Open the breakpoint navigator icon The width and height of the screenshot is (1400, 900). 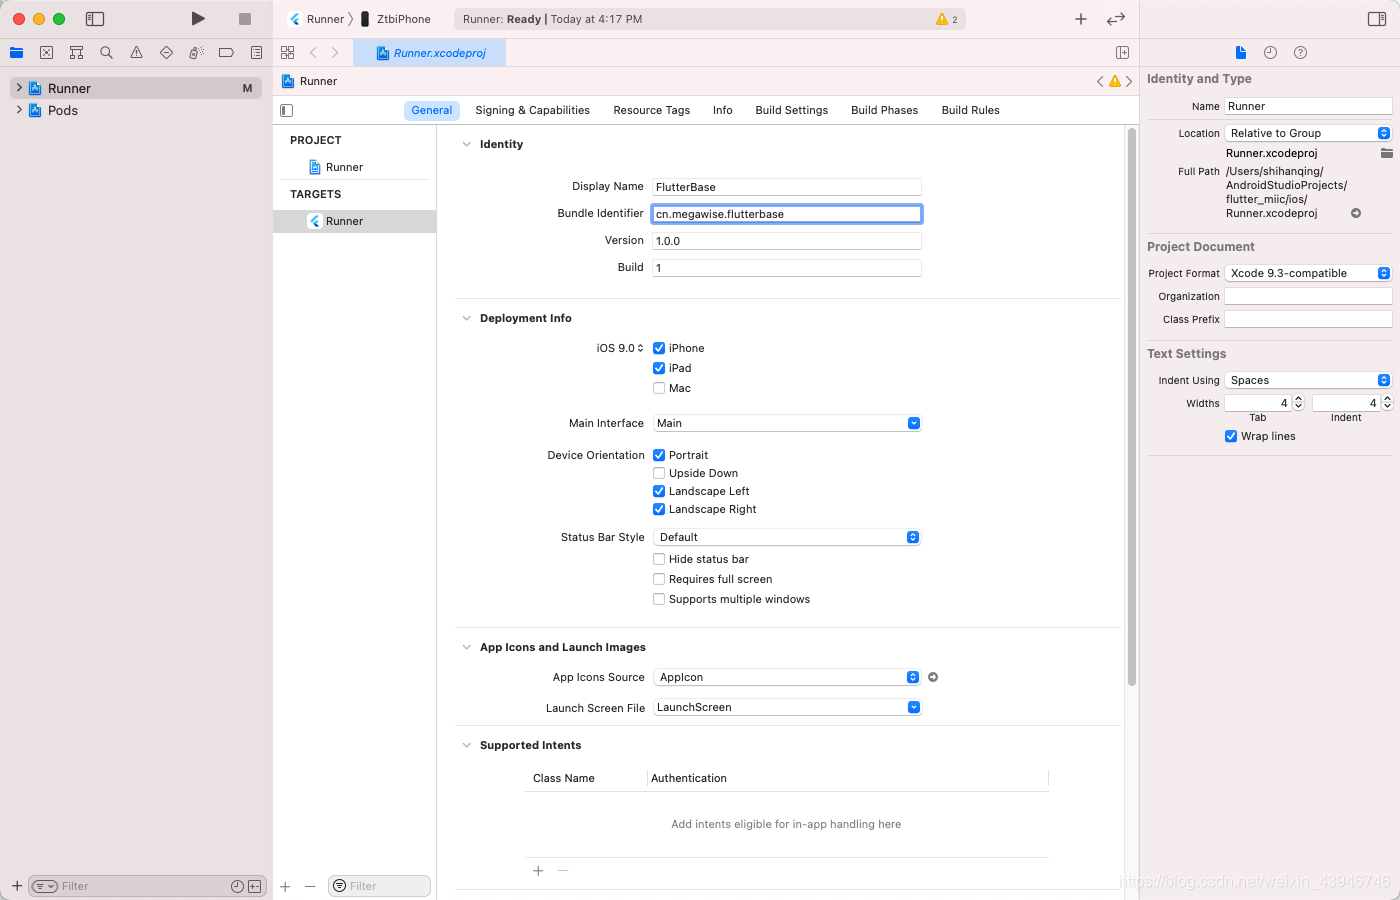[226, 53]
